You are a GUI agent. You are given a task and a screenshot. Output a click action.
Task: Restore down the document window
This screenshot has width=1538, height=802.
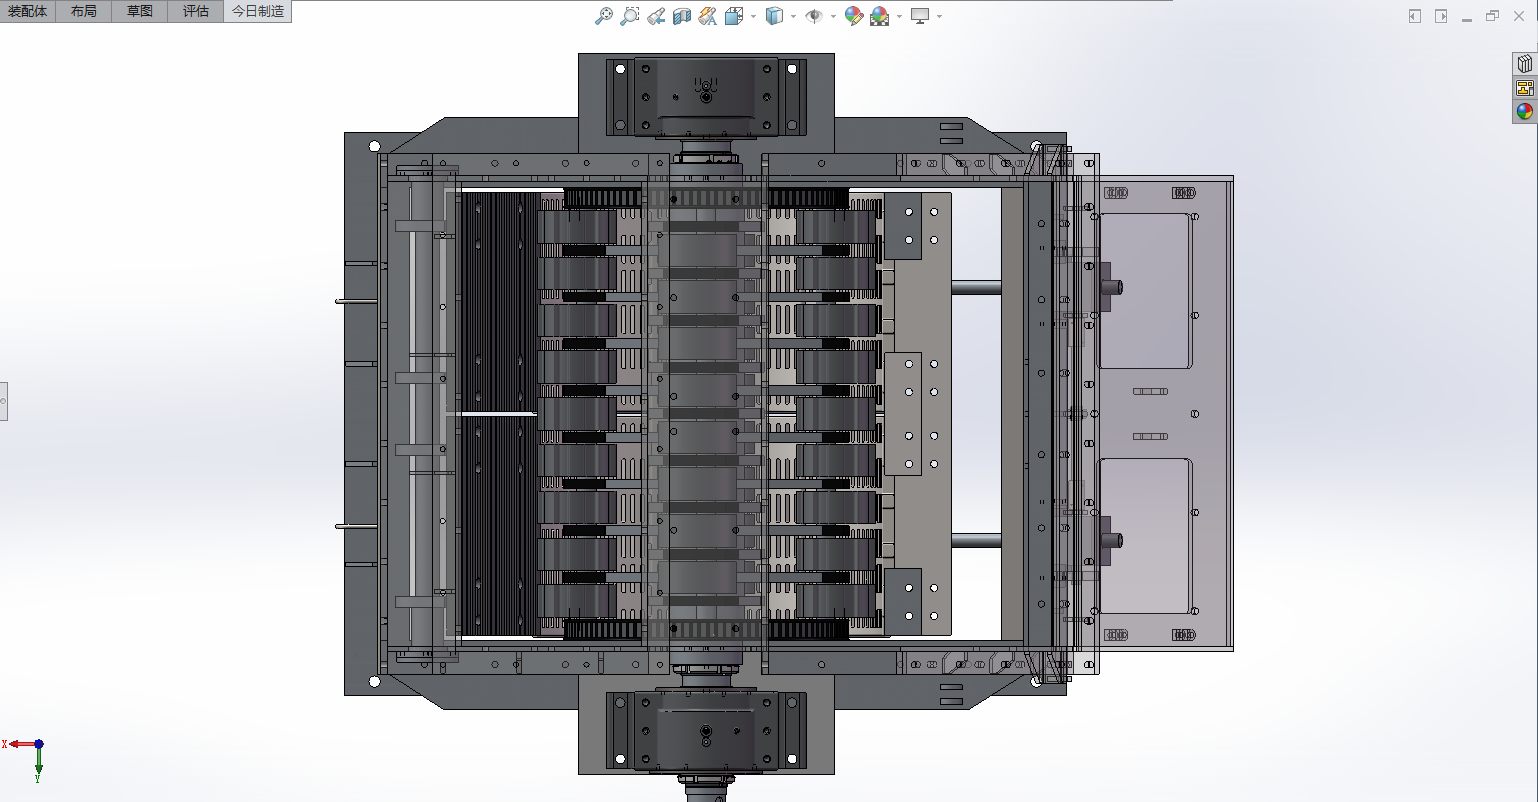point(1492,16)
